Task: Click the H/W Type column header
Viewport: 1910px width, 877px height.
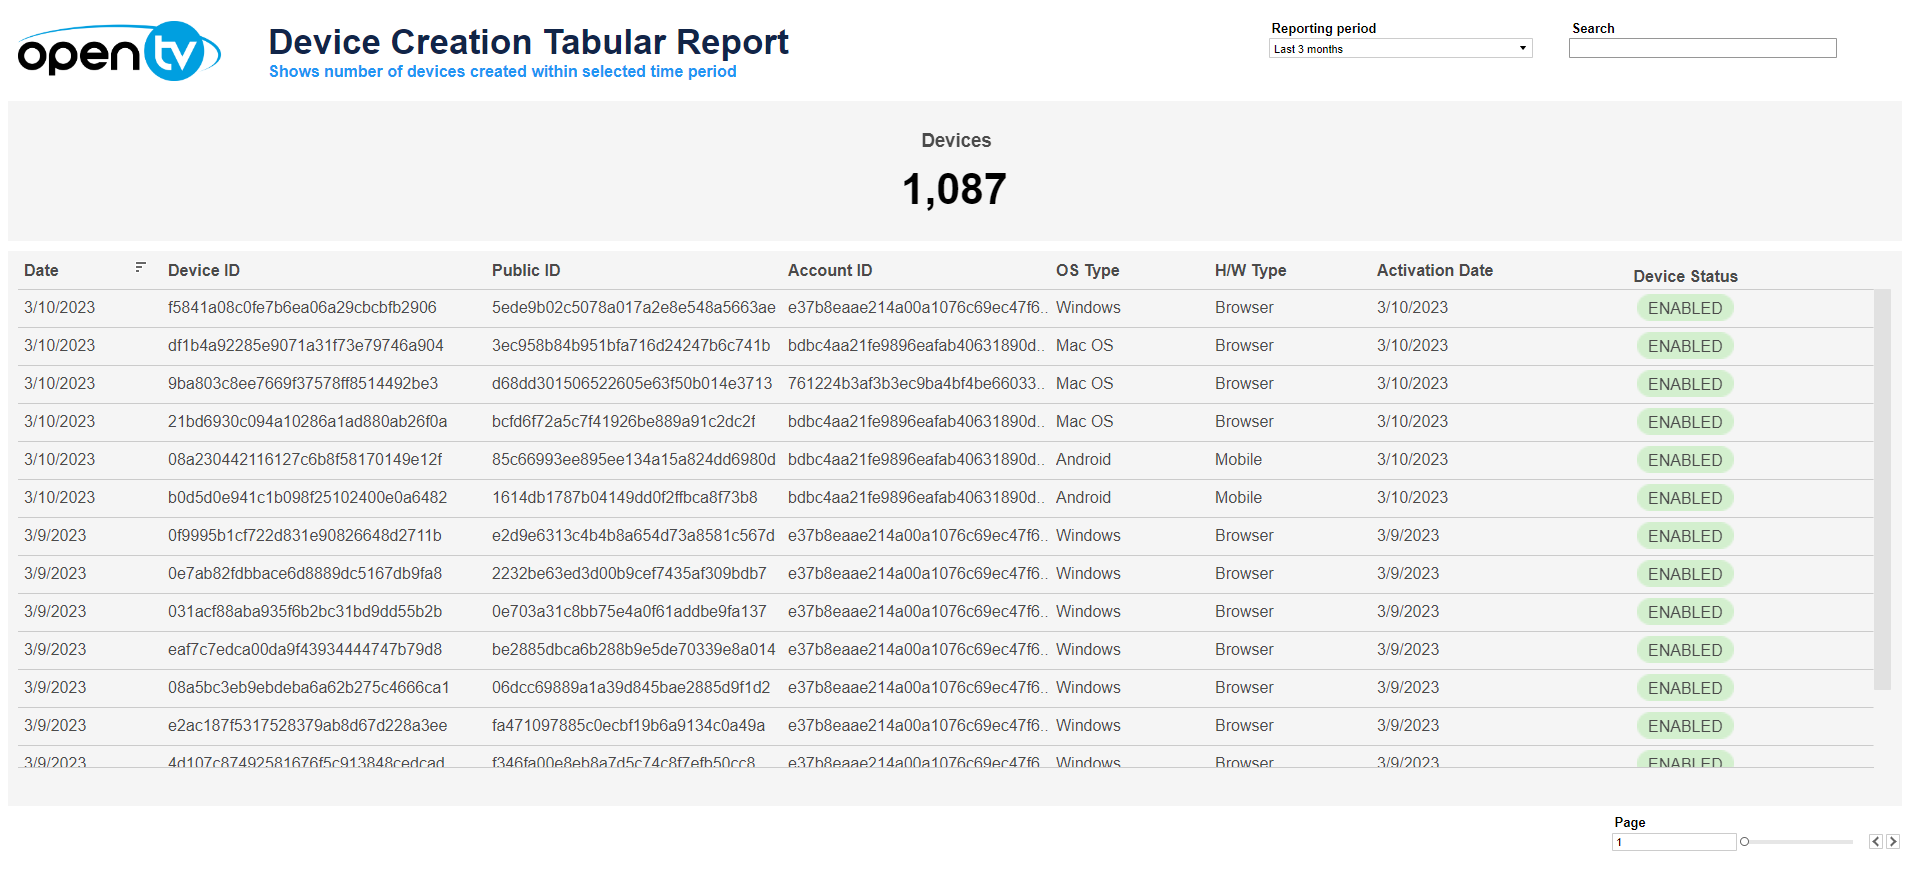Action: click(1250, 271)
